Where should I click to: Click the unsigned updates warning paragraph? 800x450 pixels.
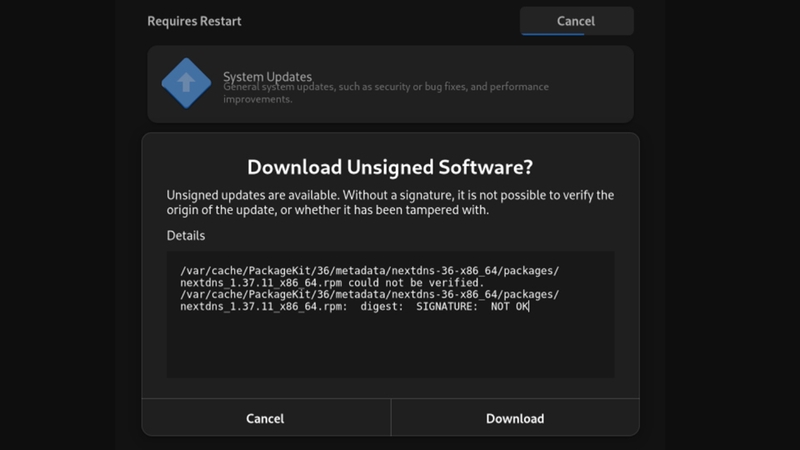[x=390, y=203]
